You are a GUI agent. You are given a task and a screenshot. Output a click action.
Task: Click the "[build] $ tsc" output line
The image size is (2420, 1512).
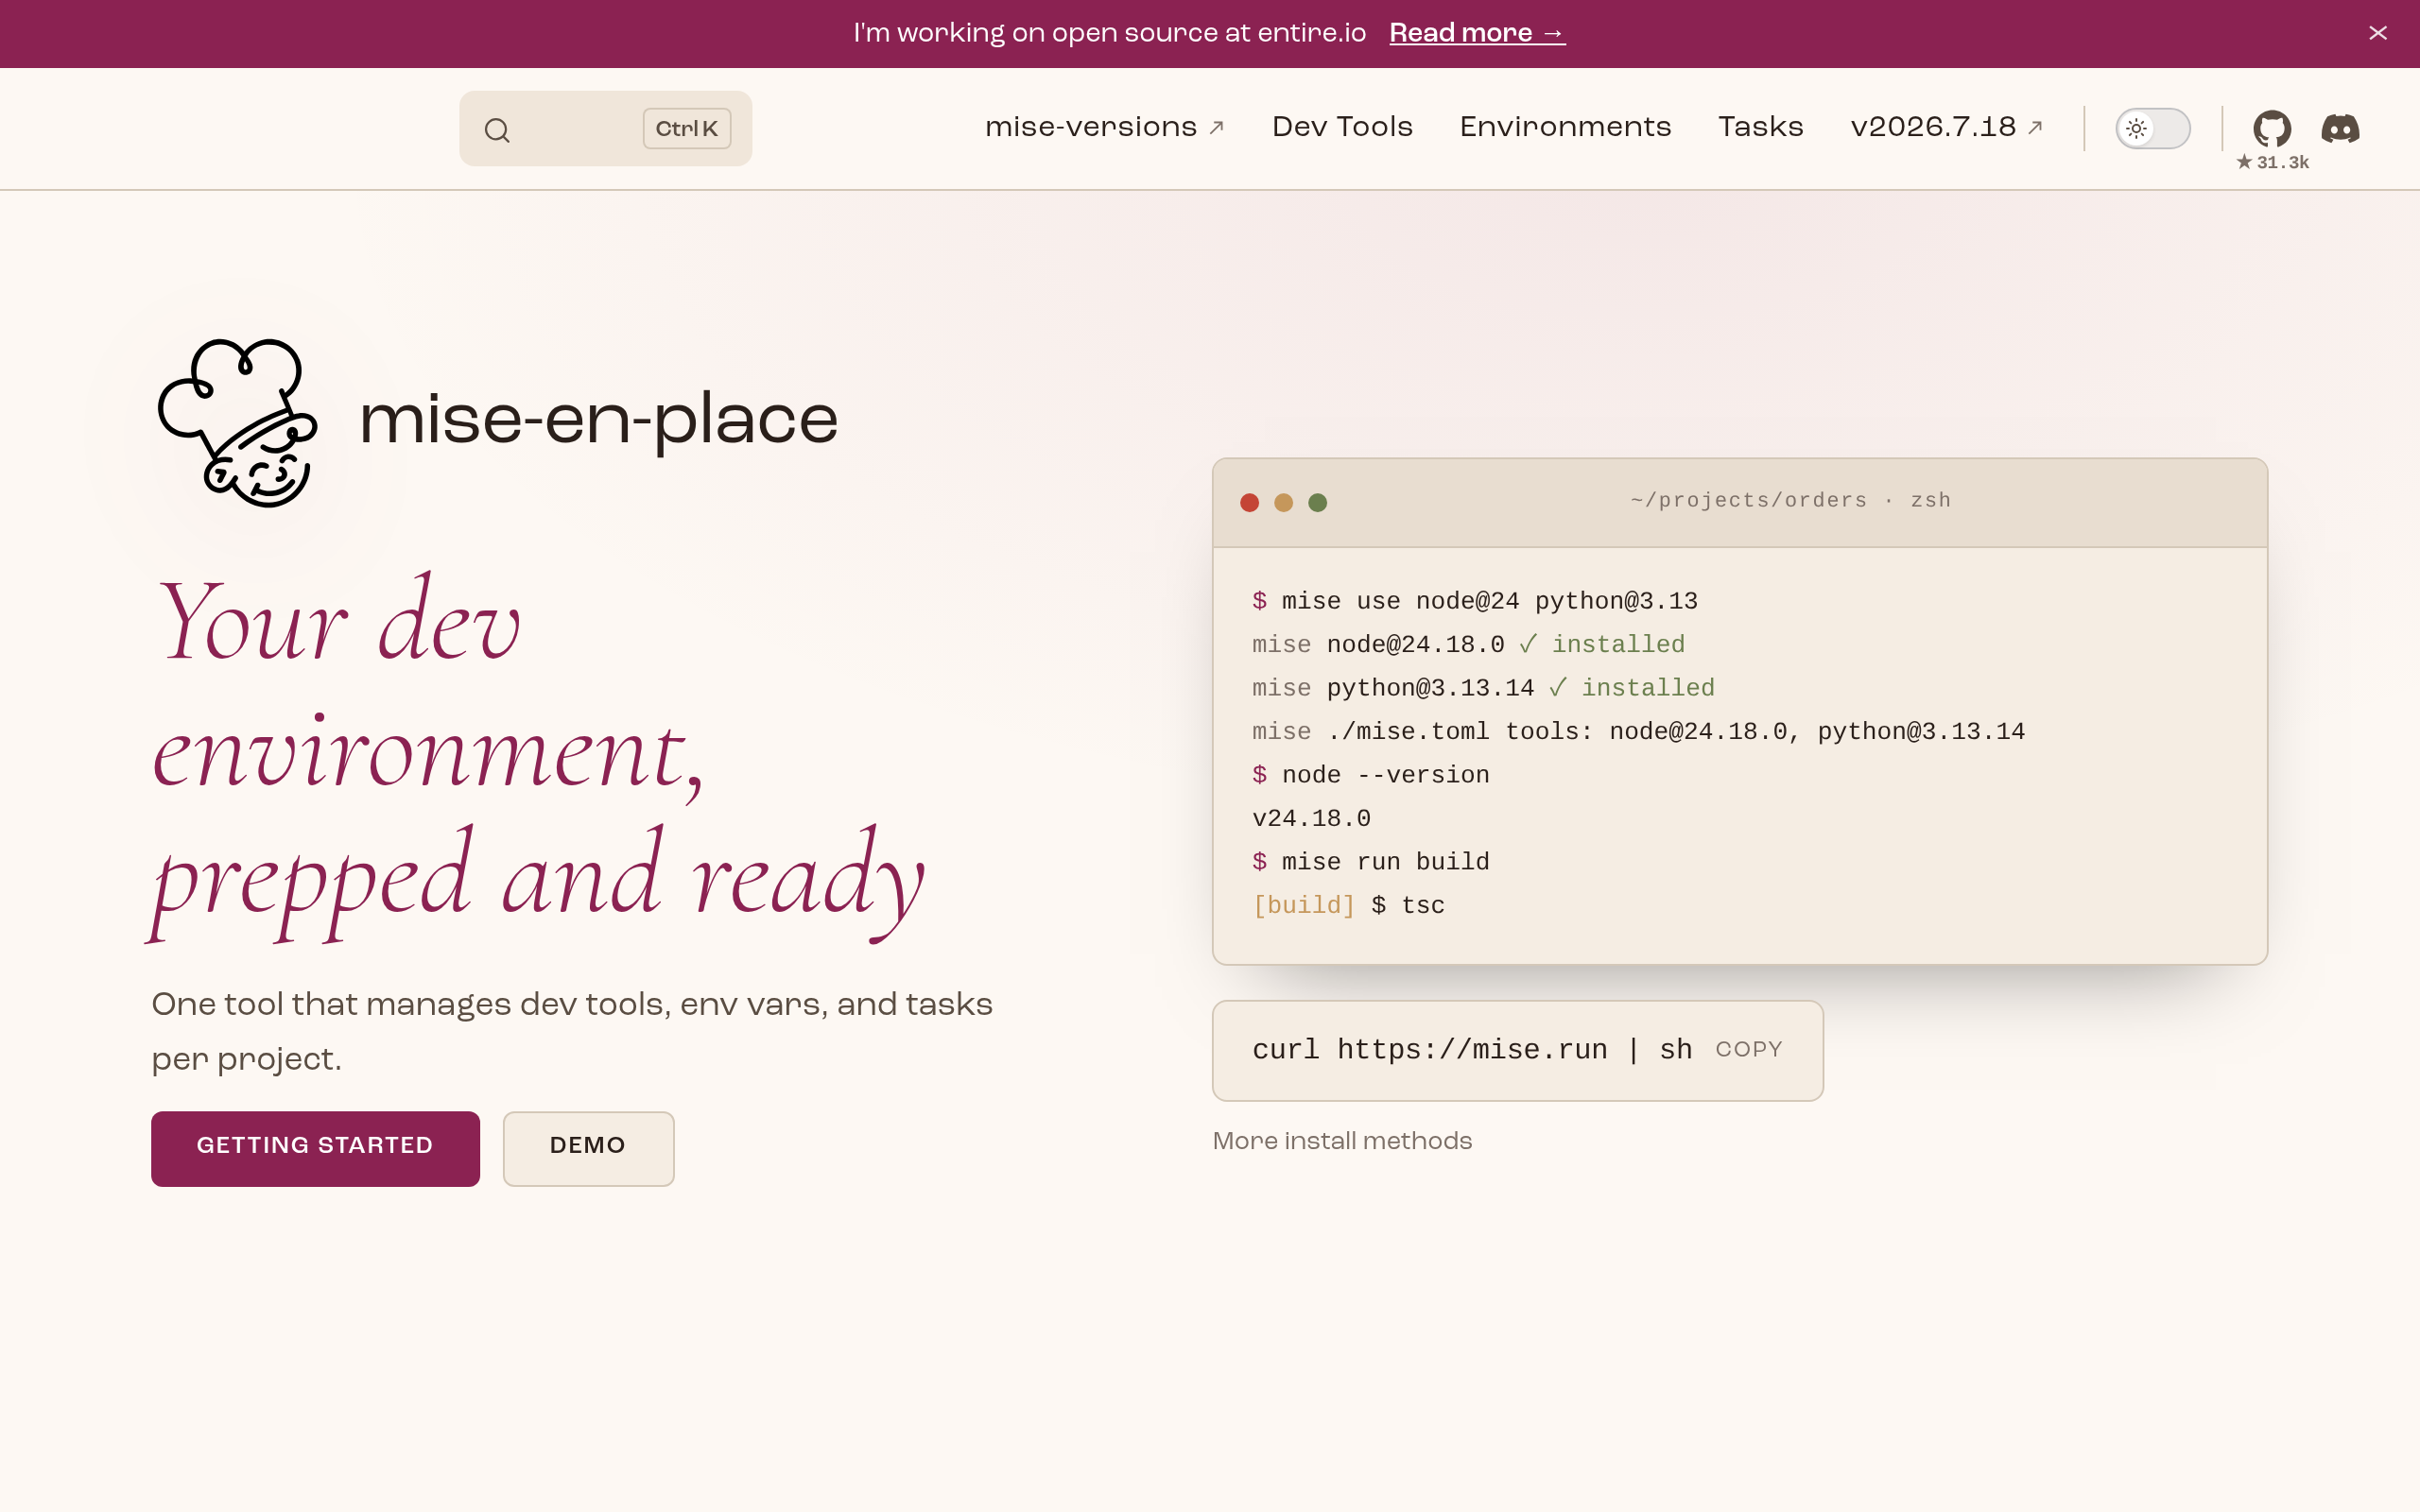1348,906
